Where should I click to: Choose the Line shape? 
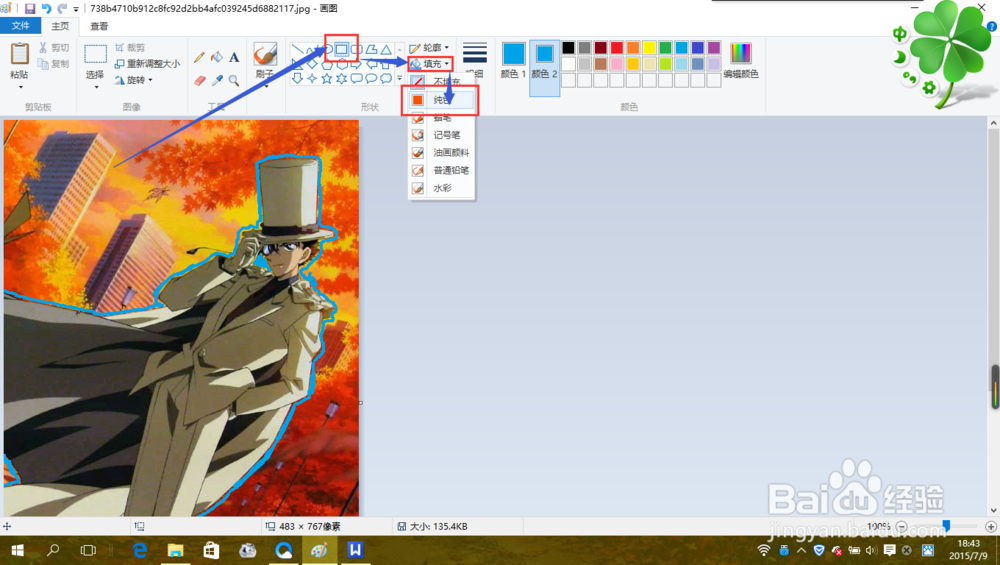coord(297,49)
